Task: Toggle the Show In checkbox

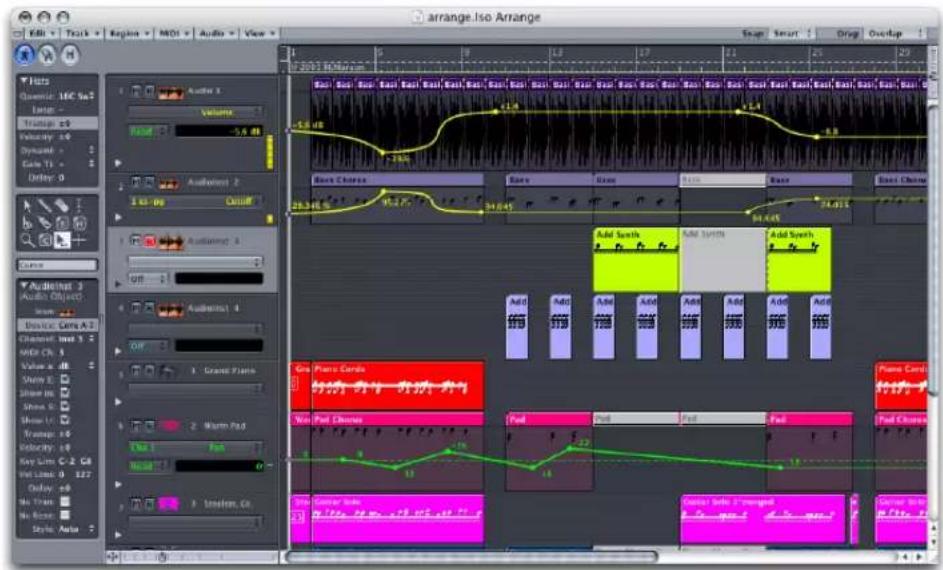Action: point(65,393)
